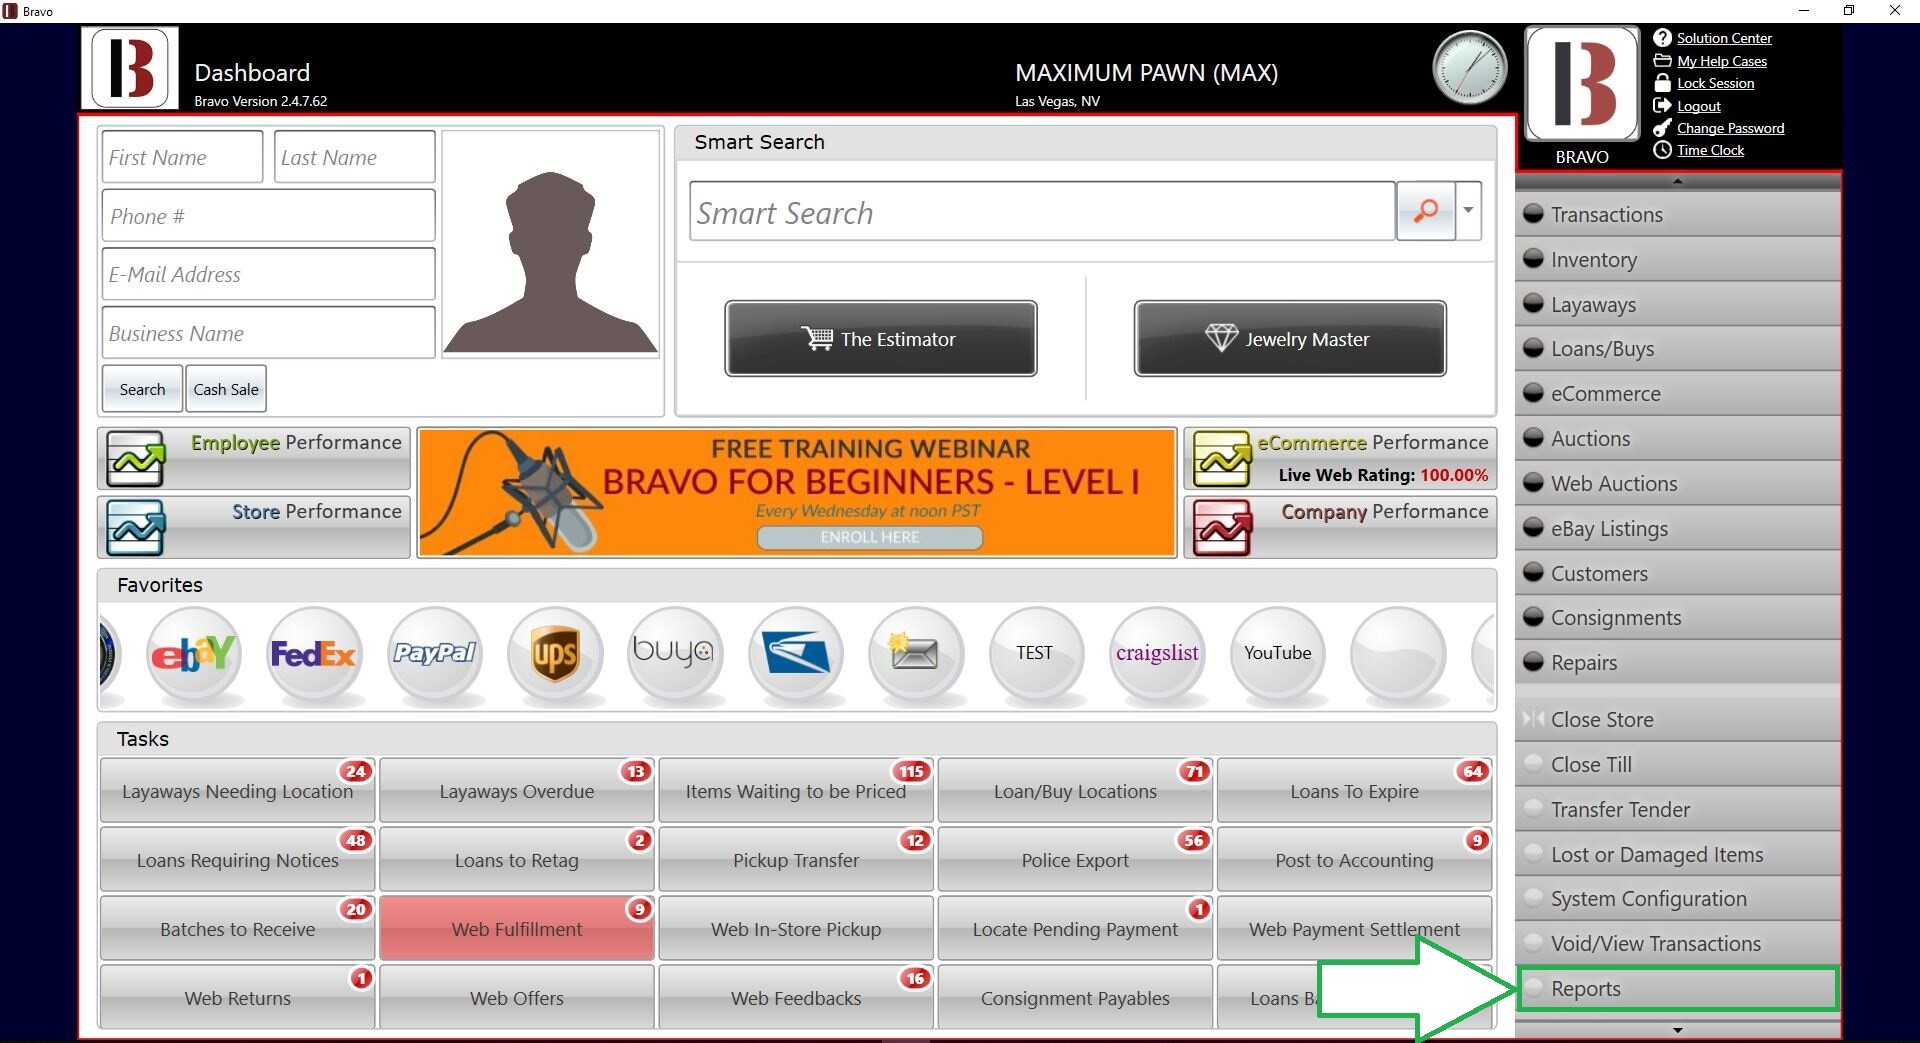Open the Employee Performance chart icon

pos(136,459)
